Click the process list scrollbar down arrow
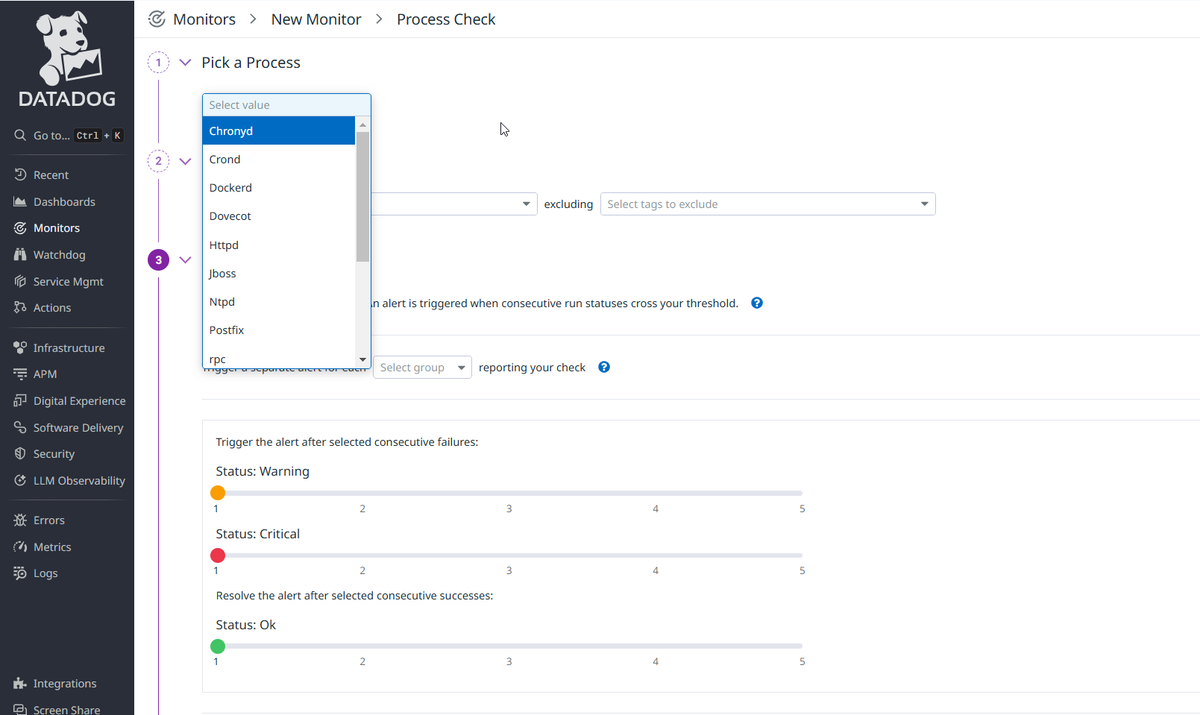Image resolution: width=1200 pixels, height=715 pixels. tap(363, 359)
